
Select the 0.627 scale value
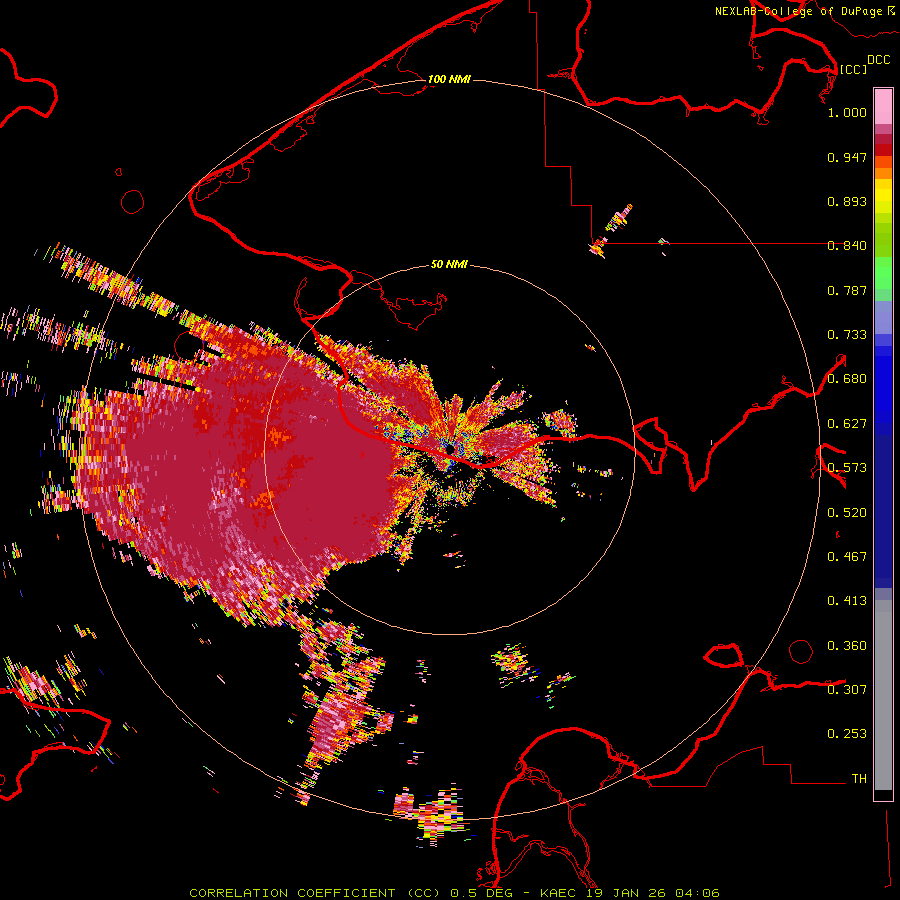coord(847,424)
